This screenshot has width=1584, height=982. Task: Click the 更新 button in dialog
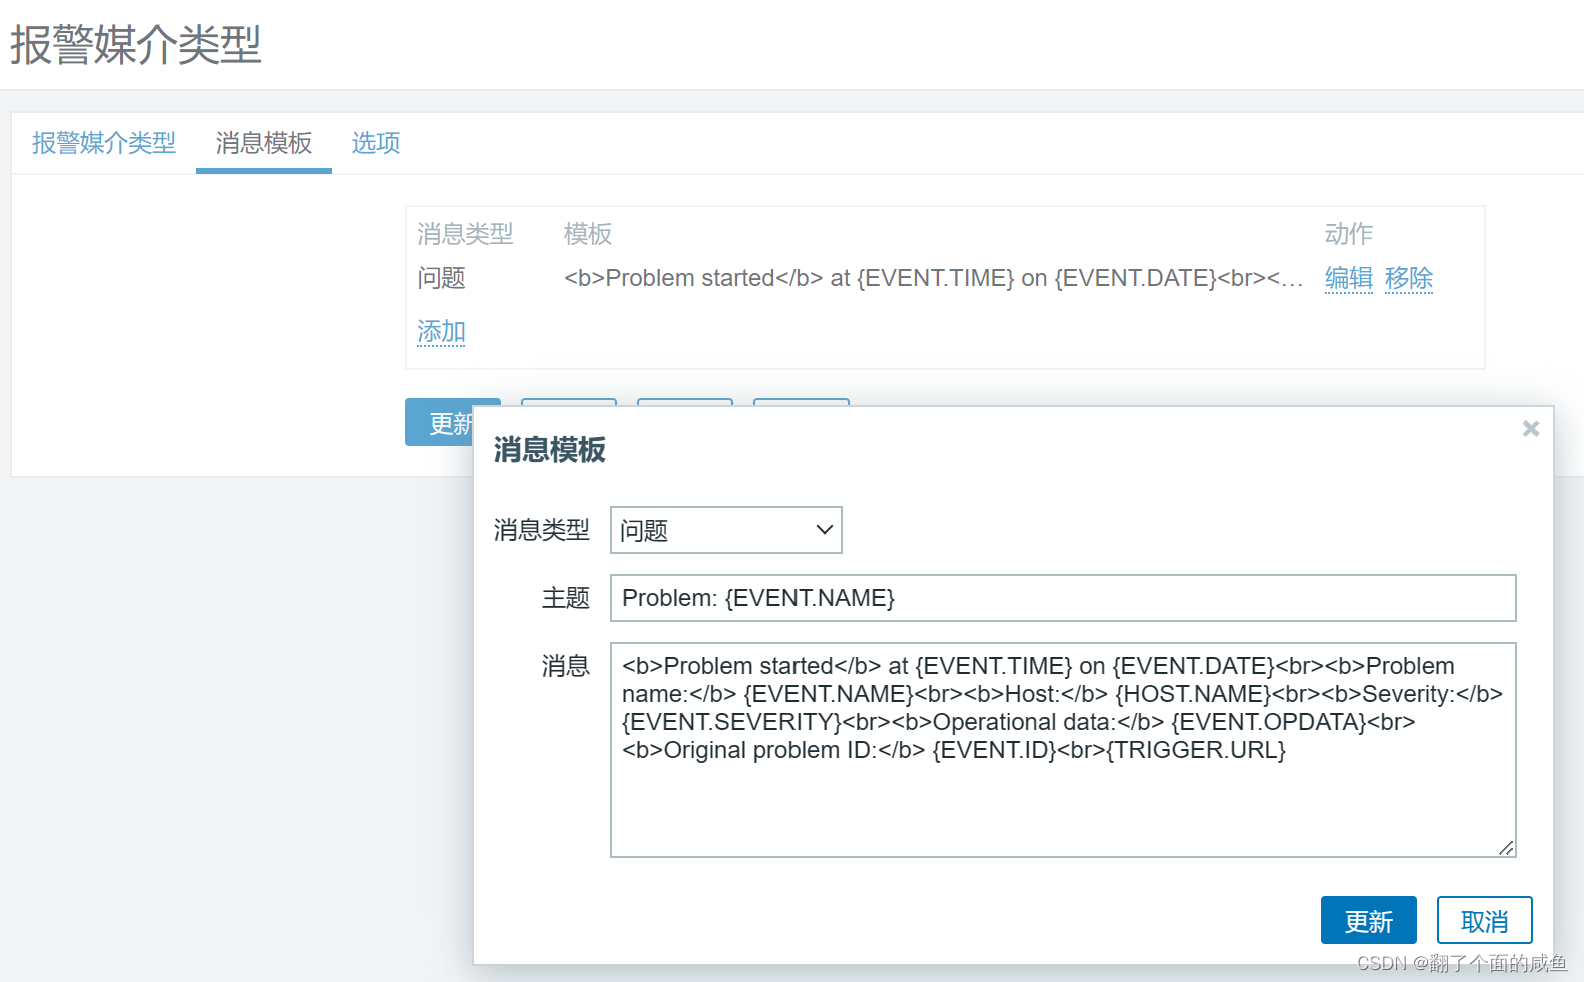pos(1368,920)
